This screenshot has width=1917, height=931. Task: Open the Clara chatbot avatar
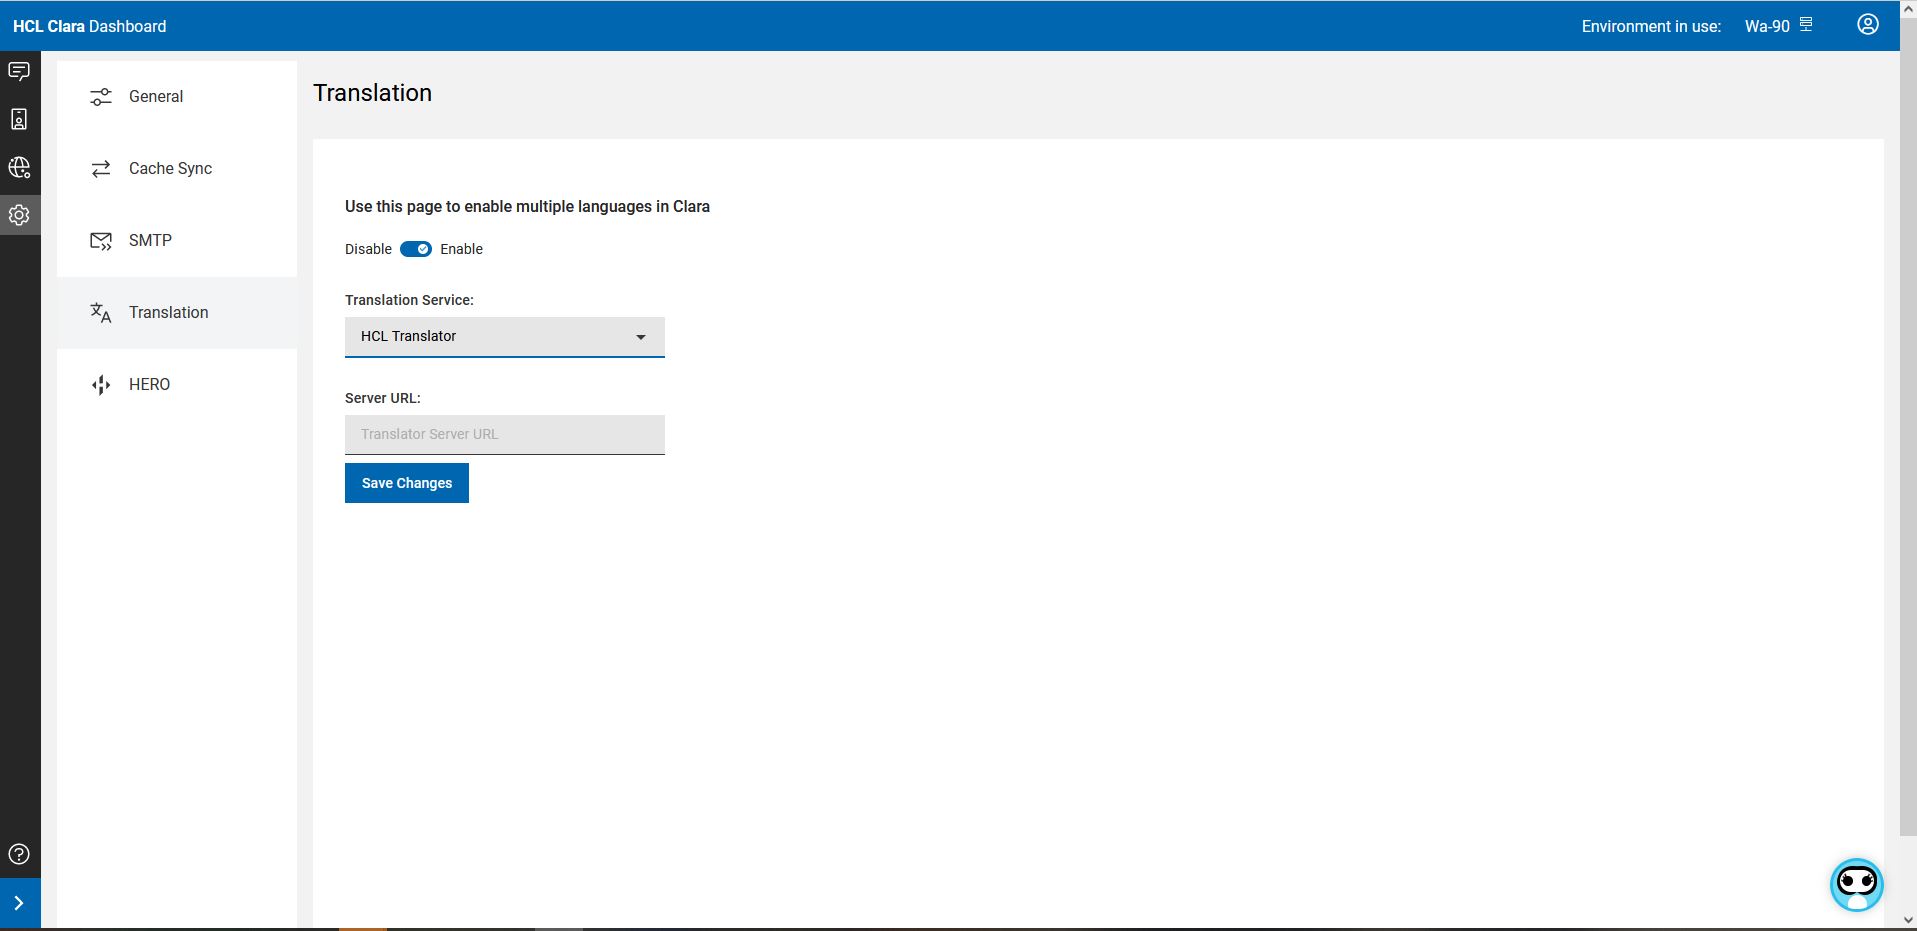tap(1857, 885)
